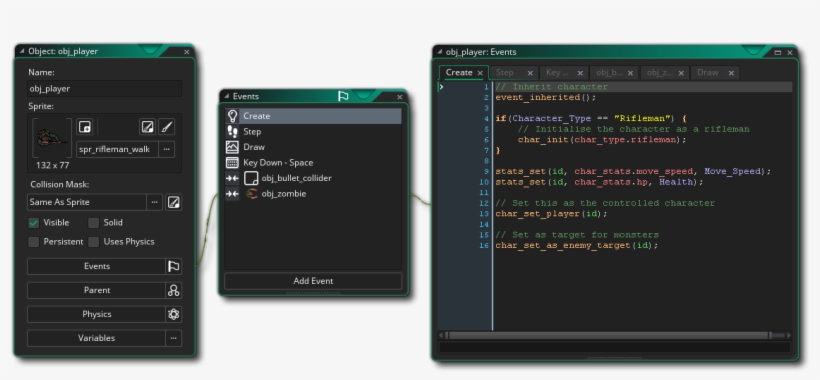Screen dimensions: 820x380
Task: Click the edit image brush icon
Action: (166, 126)
